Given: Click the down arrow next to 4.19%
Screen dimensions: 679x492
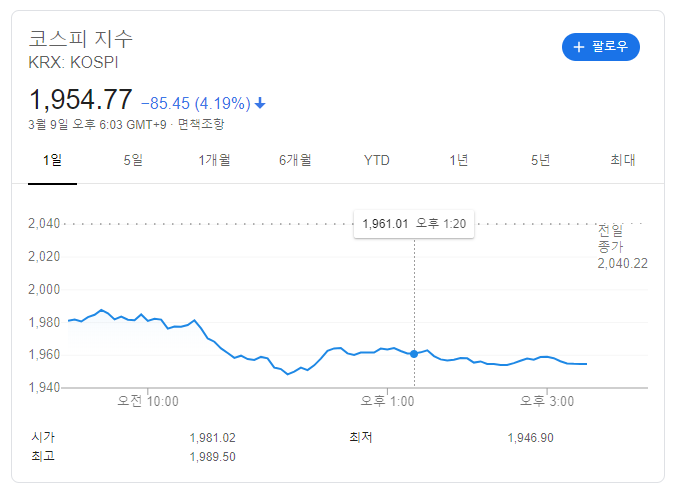Looking at the screenshot, I should click(260, 103).
